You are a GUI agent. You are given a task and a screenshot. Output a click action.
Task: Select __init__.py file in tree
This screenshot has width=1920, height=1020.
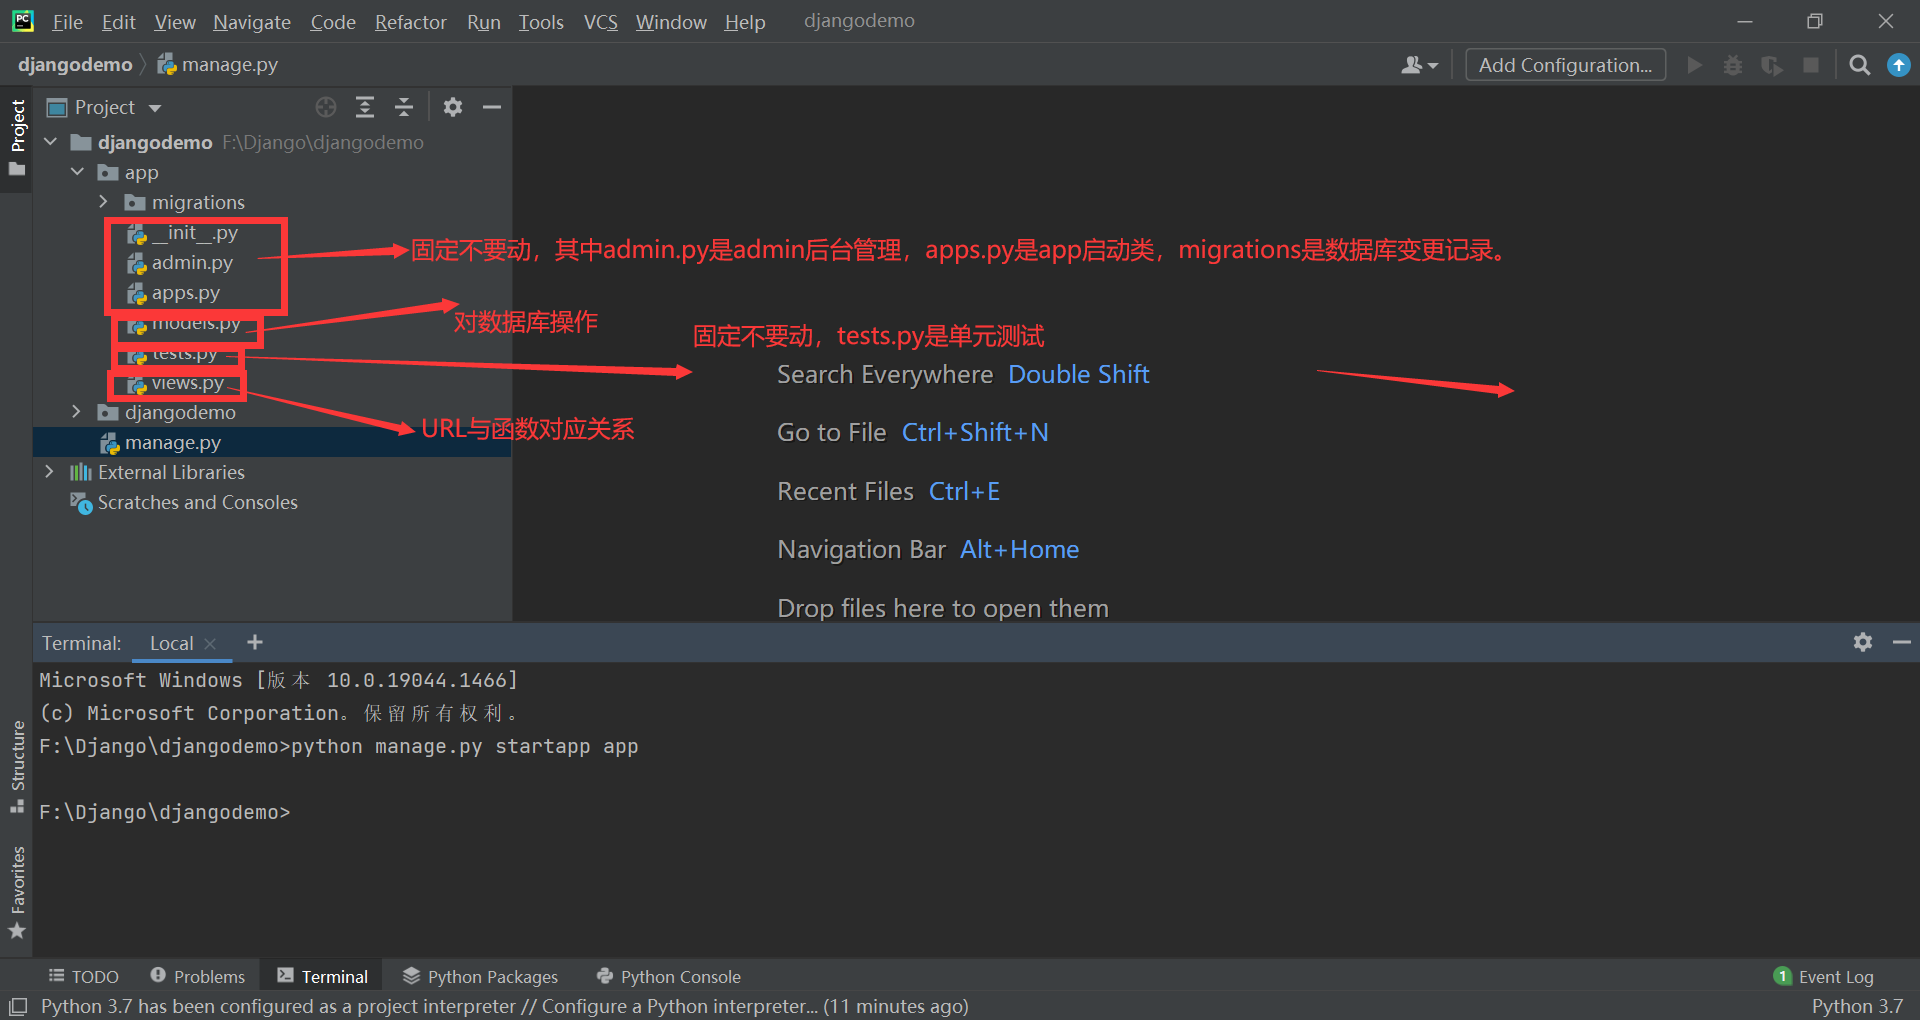[182, 232]
